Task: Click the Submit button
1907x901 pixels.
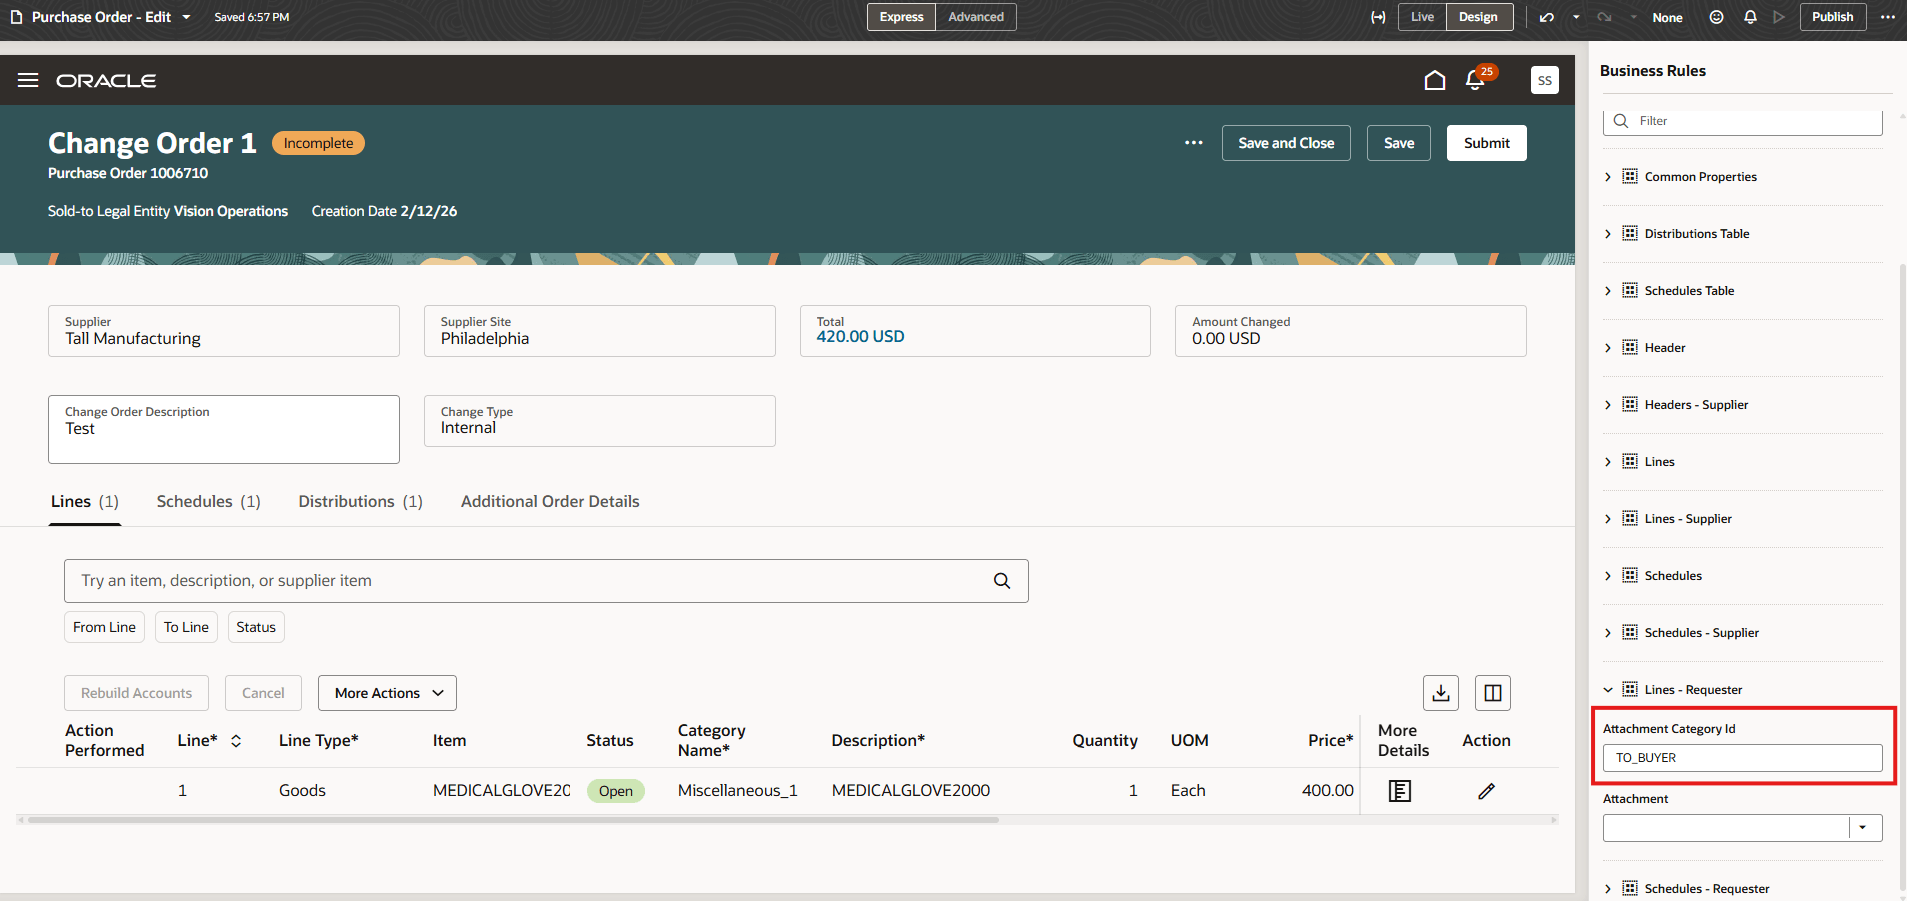Action: (1486, 142)
